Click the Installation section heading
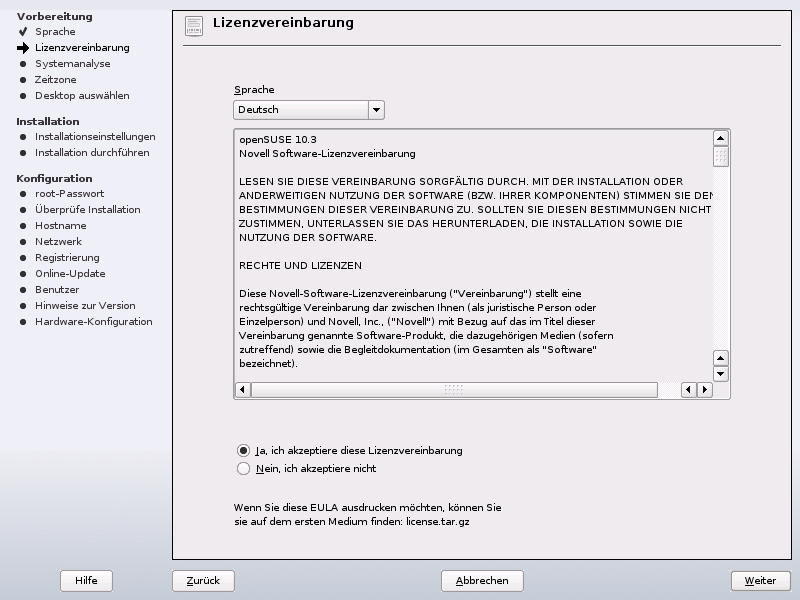Image resolution: width=800 pixels, height=600 pixels. click(x=48, y=121)
